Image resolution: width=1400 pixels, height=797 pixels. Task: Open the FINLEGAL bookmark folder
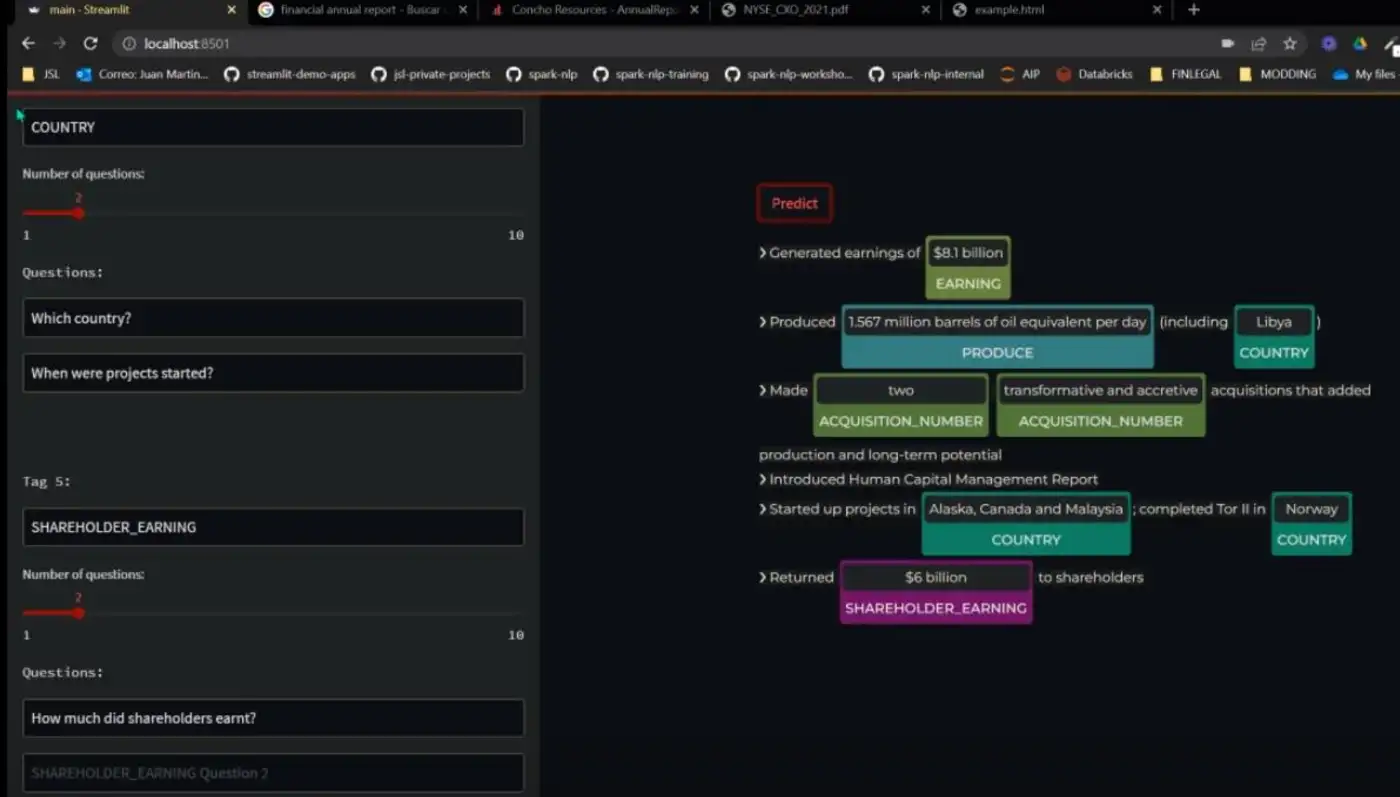[x=1186, y=74]
